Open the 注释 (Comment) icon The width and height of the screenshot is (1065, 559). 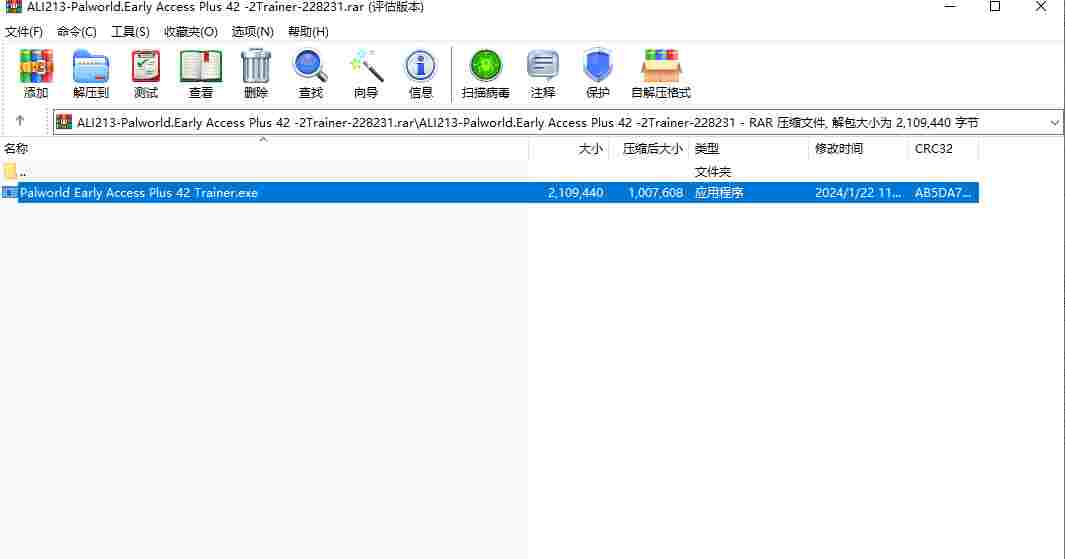point(543,66)
